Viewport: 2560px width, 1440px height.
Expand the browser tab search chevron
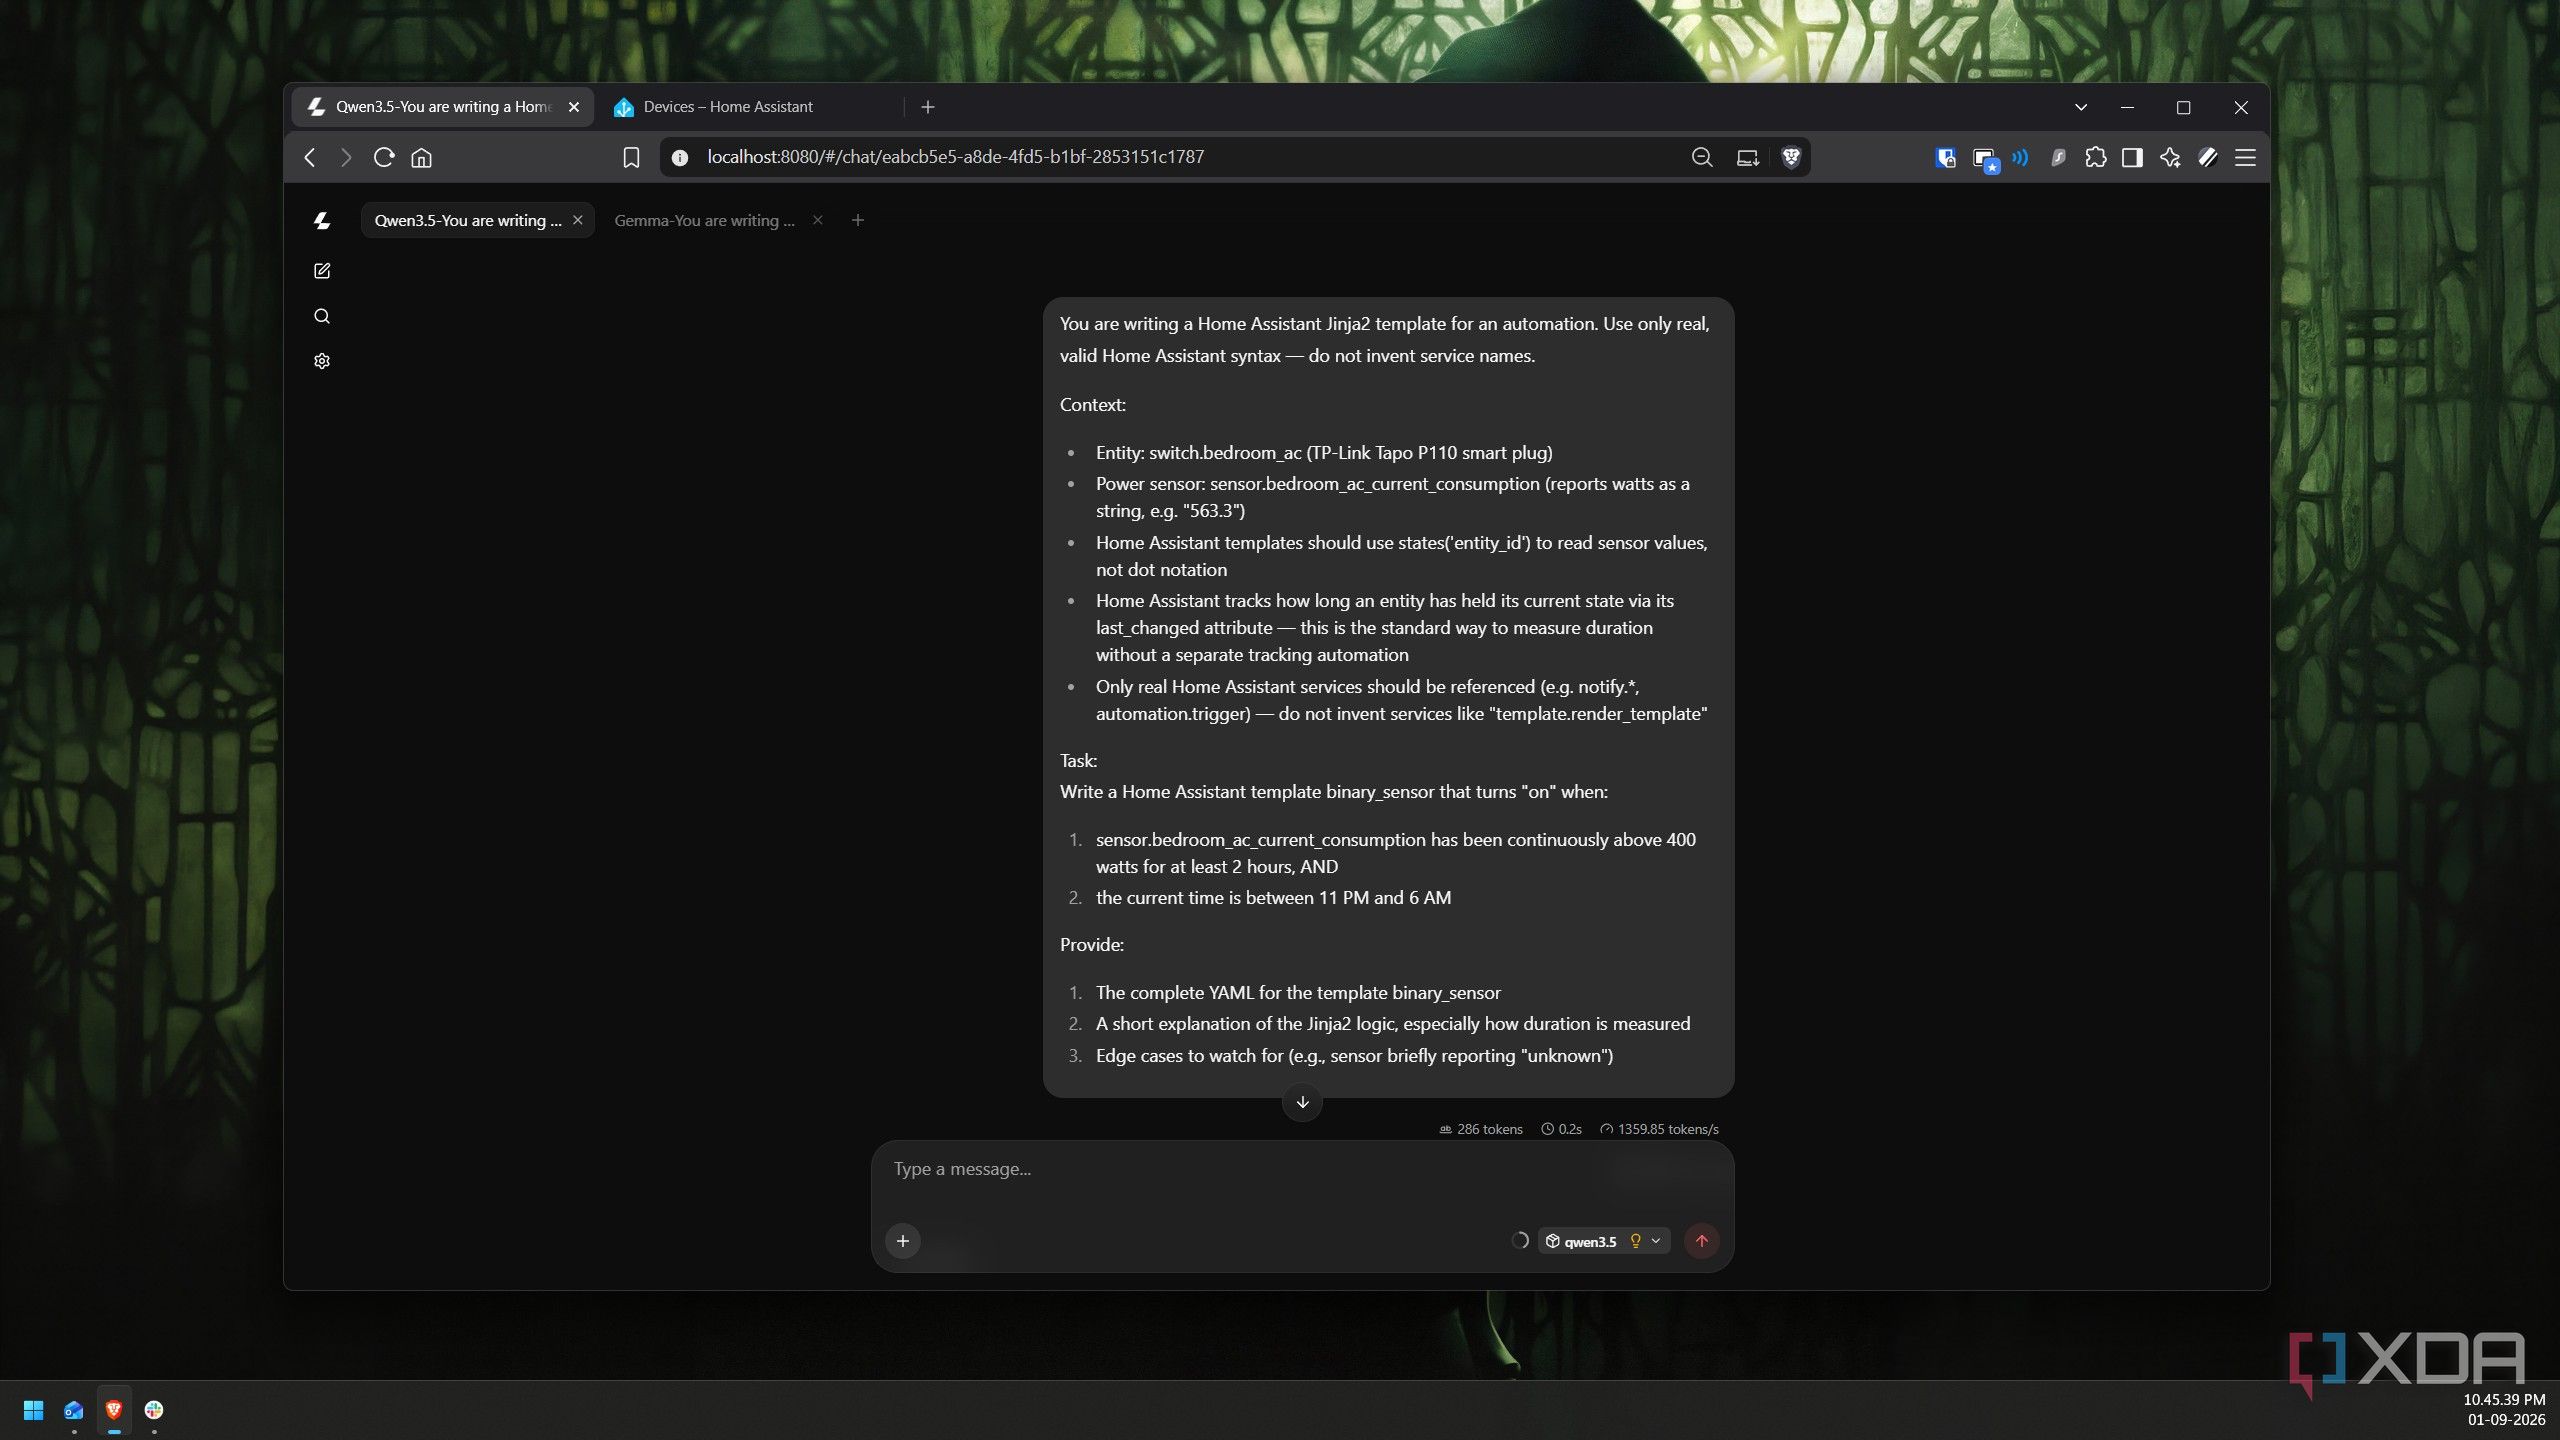pyautogui.click(x=2081, y=107)
